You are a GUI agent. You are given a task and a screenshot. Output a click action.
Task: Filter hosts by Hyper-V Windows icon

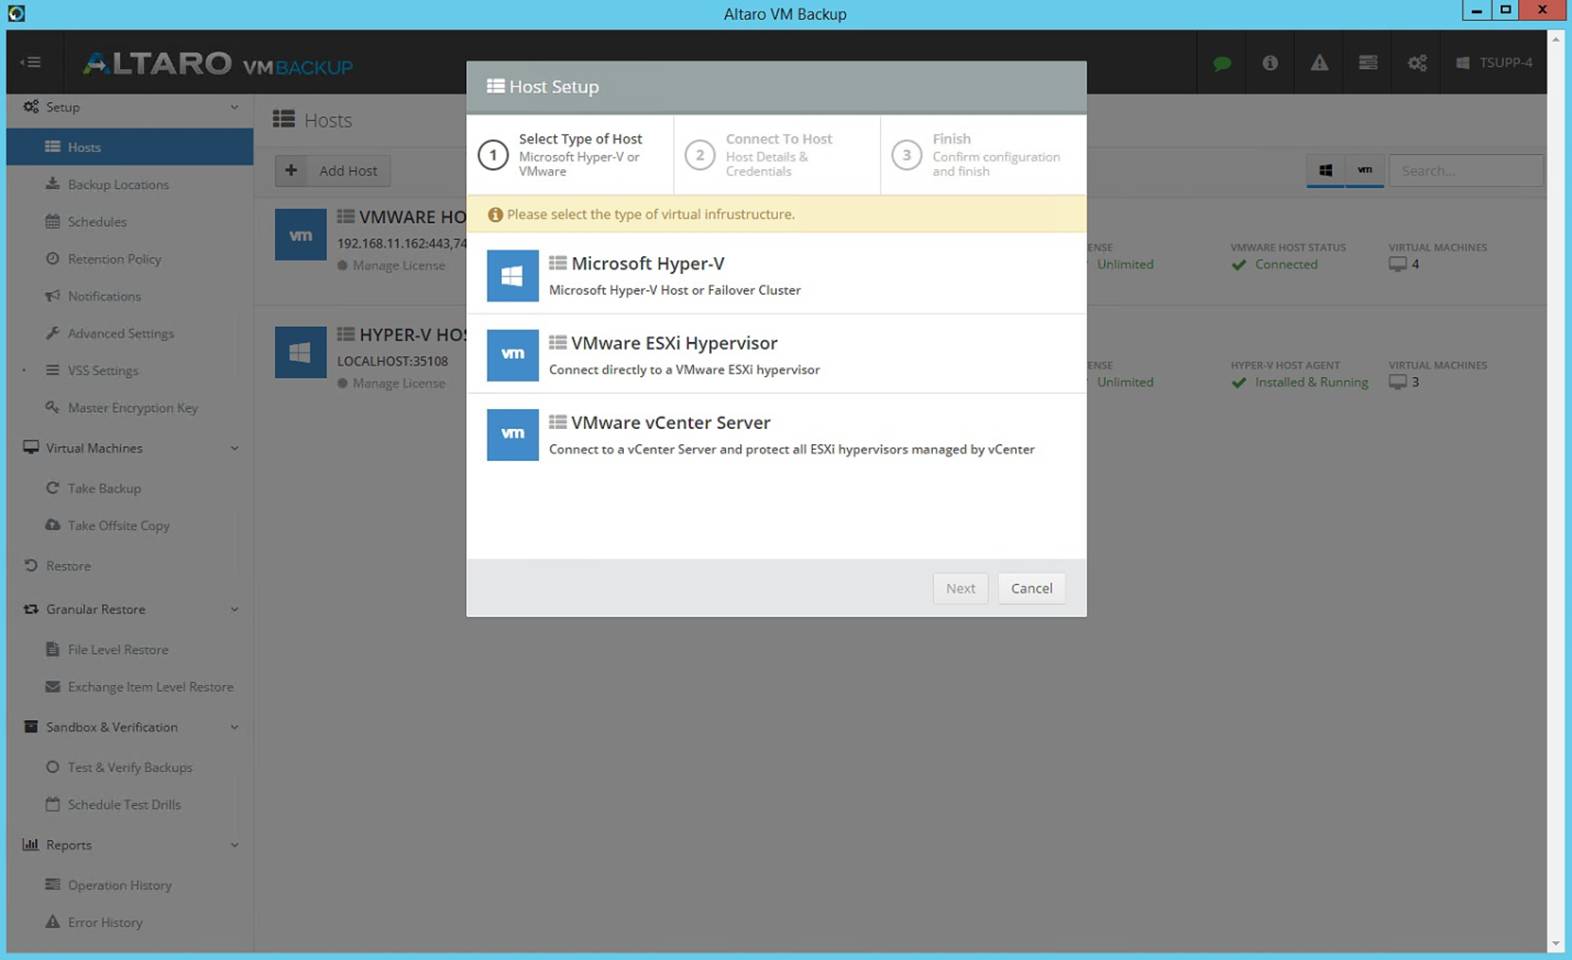coord(1325,171)
